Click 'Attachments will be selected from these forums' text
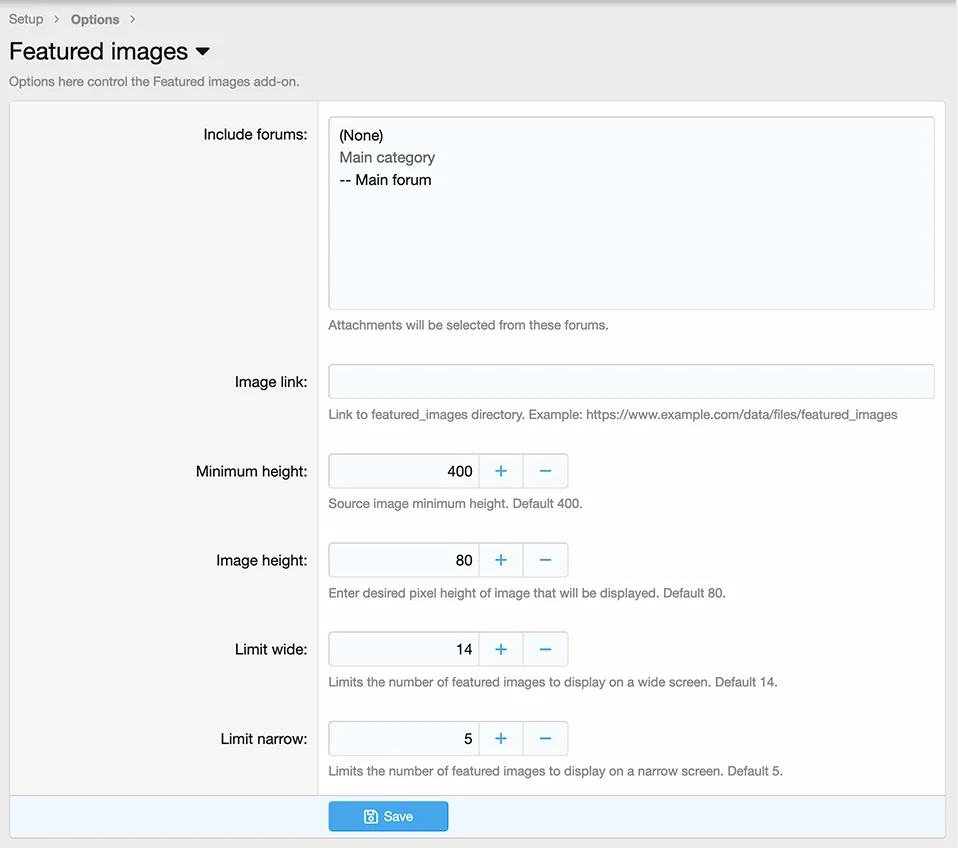This screenshot has height=848, width=958. [468, 325]
